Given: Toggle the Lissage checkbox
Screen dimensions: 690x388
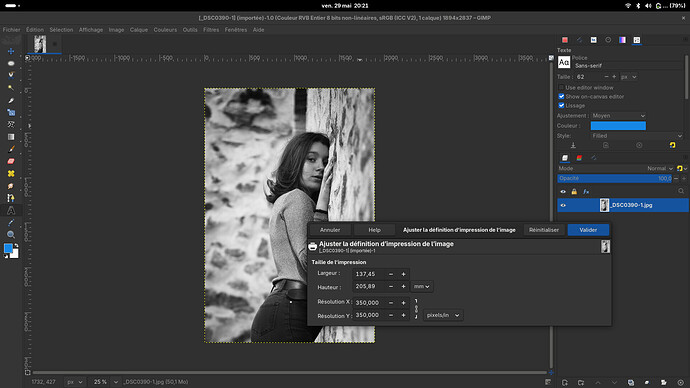Looking at the screenshot, I should coord(561,106).
